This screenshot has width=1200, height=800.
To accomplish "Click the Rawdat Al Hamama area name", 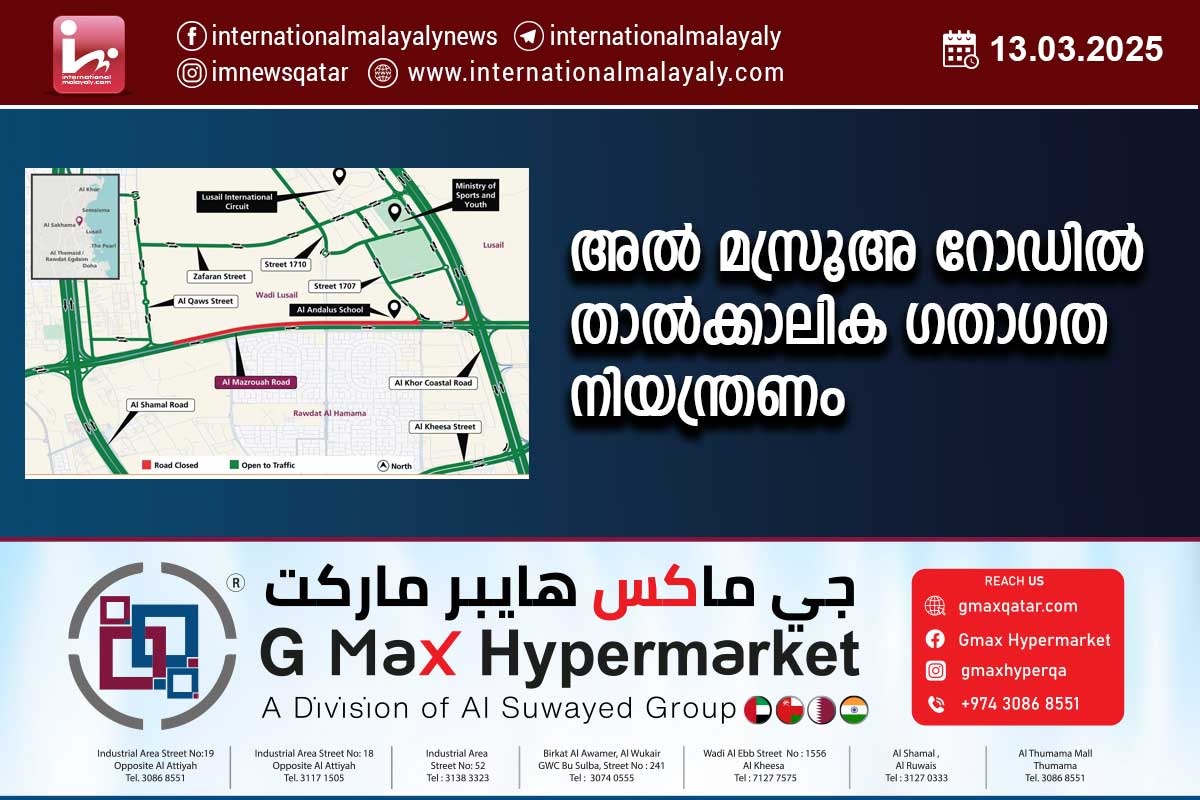I will click(x=330, y=413).
